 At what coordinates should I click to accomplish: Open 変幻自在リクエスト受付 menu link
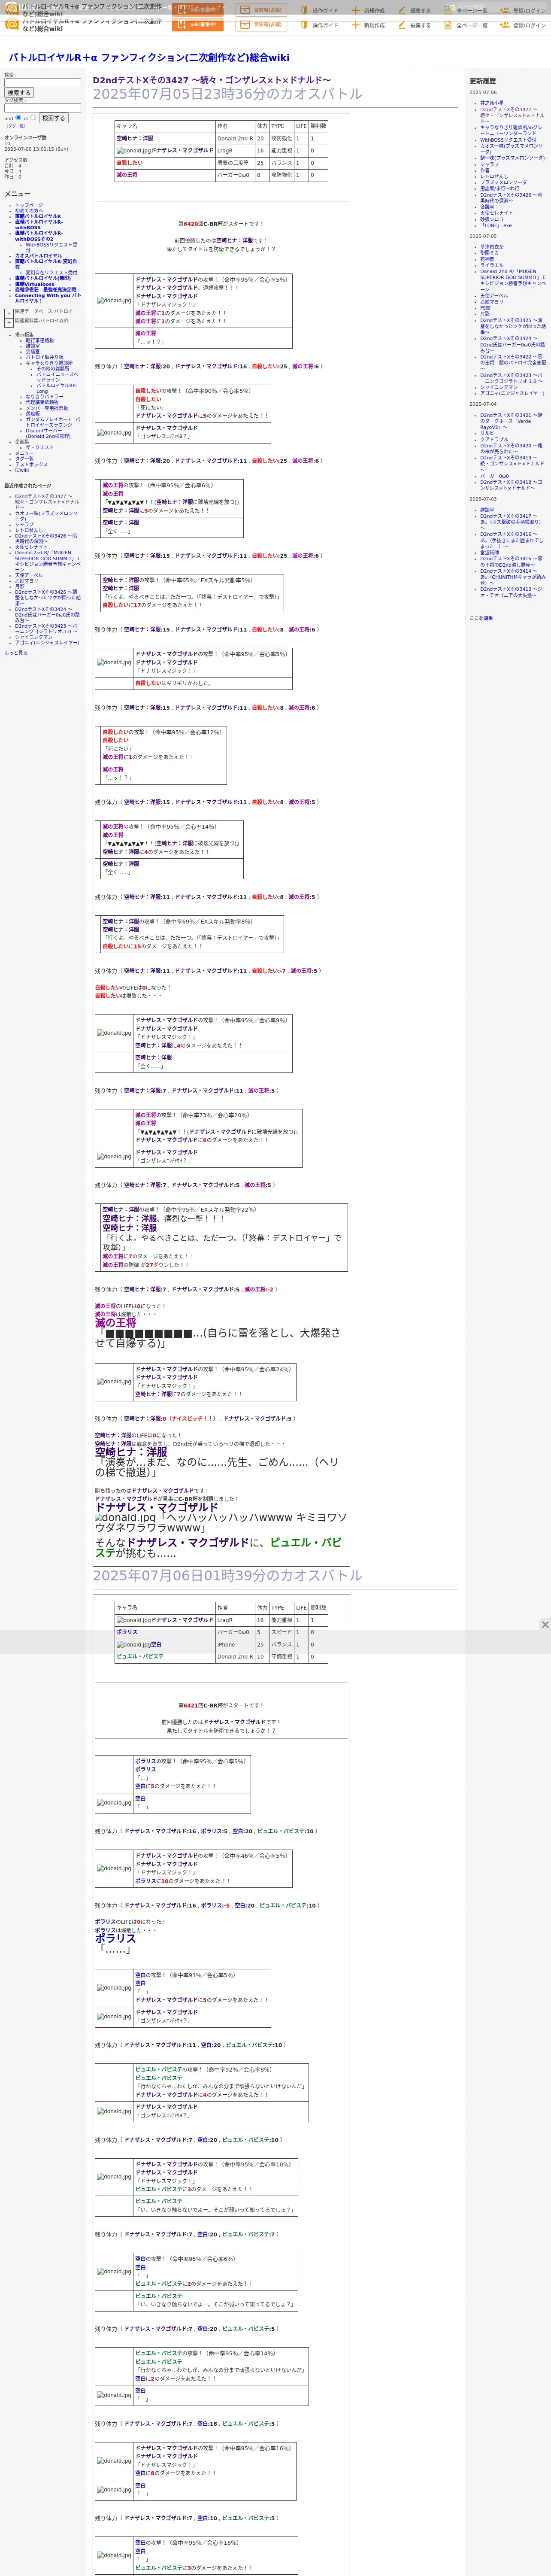(x=51, y=273)
